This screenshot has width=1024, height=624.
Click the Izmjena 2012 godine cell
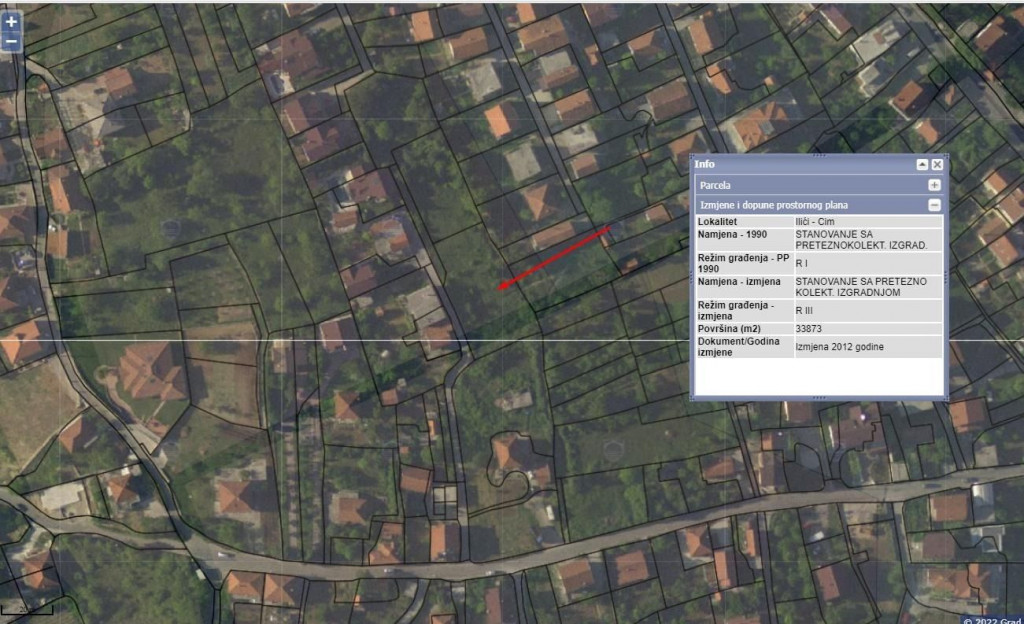(839, 346)
